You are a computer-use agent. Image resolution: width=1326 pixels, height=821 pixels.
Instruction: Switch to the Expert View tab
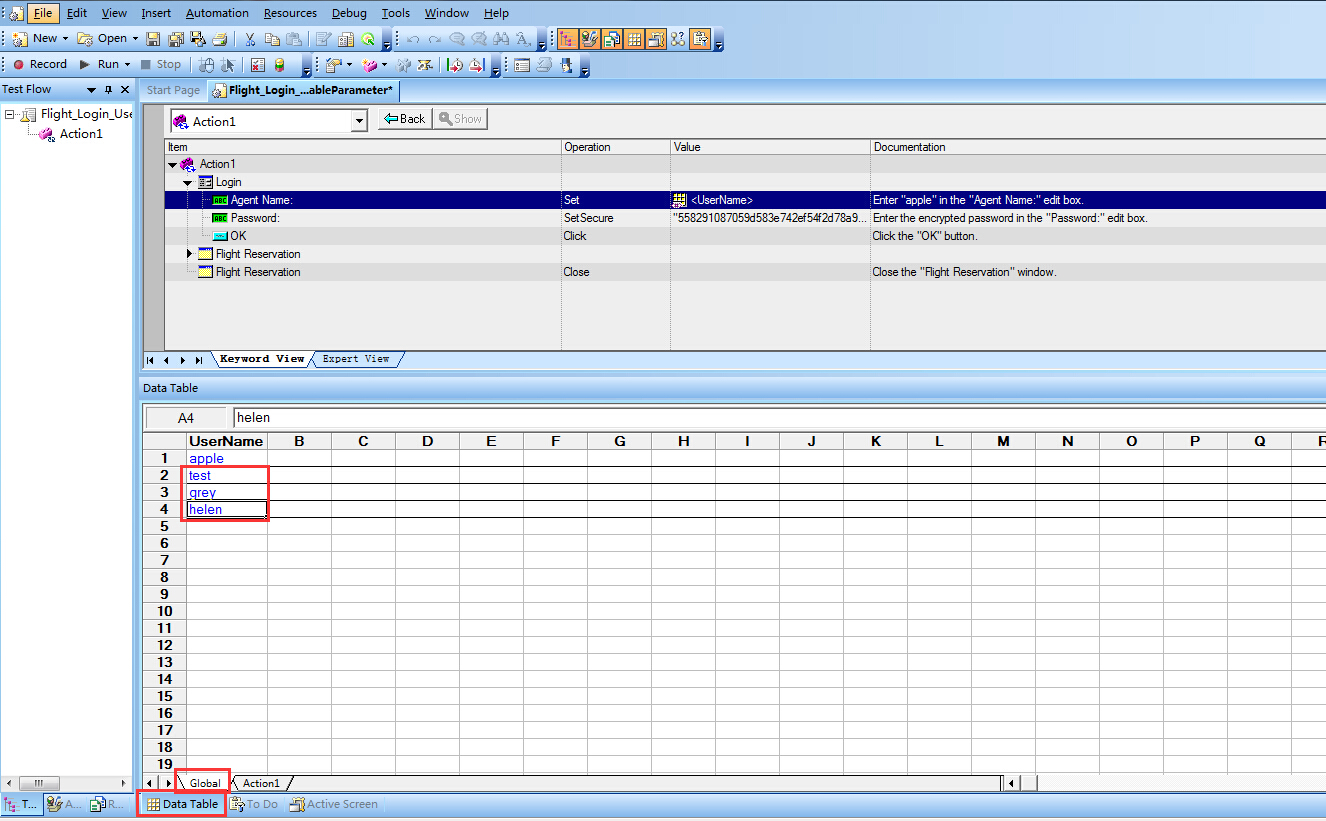coord(356,359)
